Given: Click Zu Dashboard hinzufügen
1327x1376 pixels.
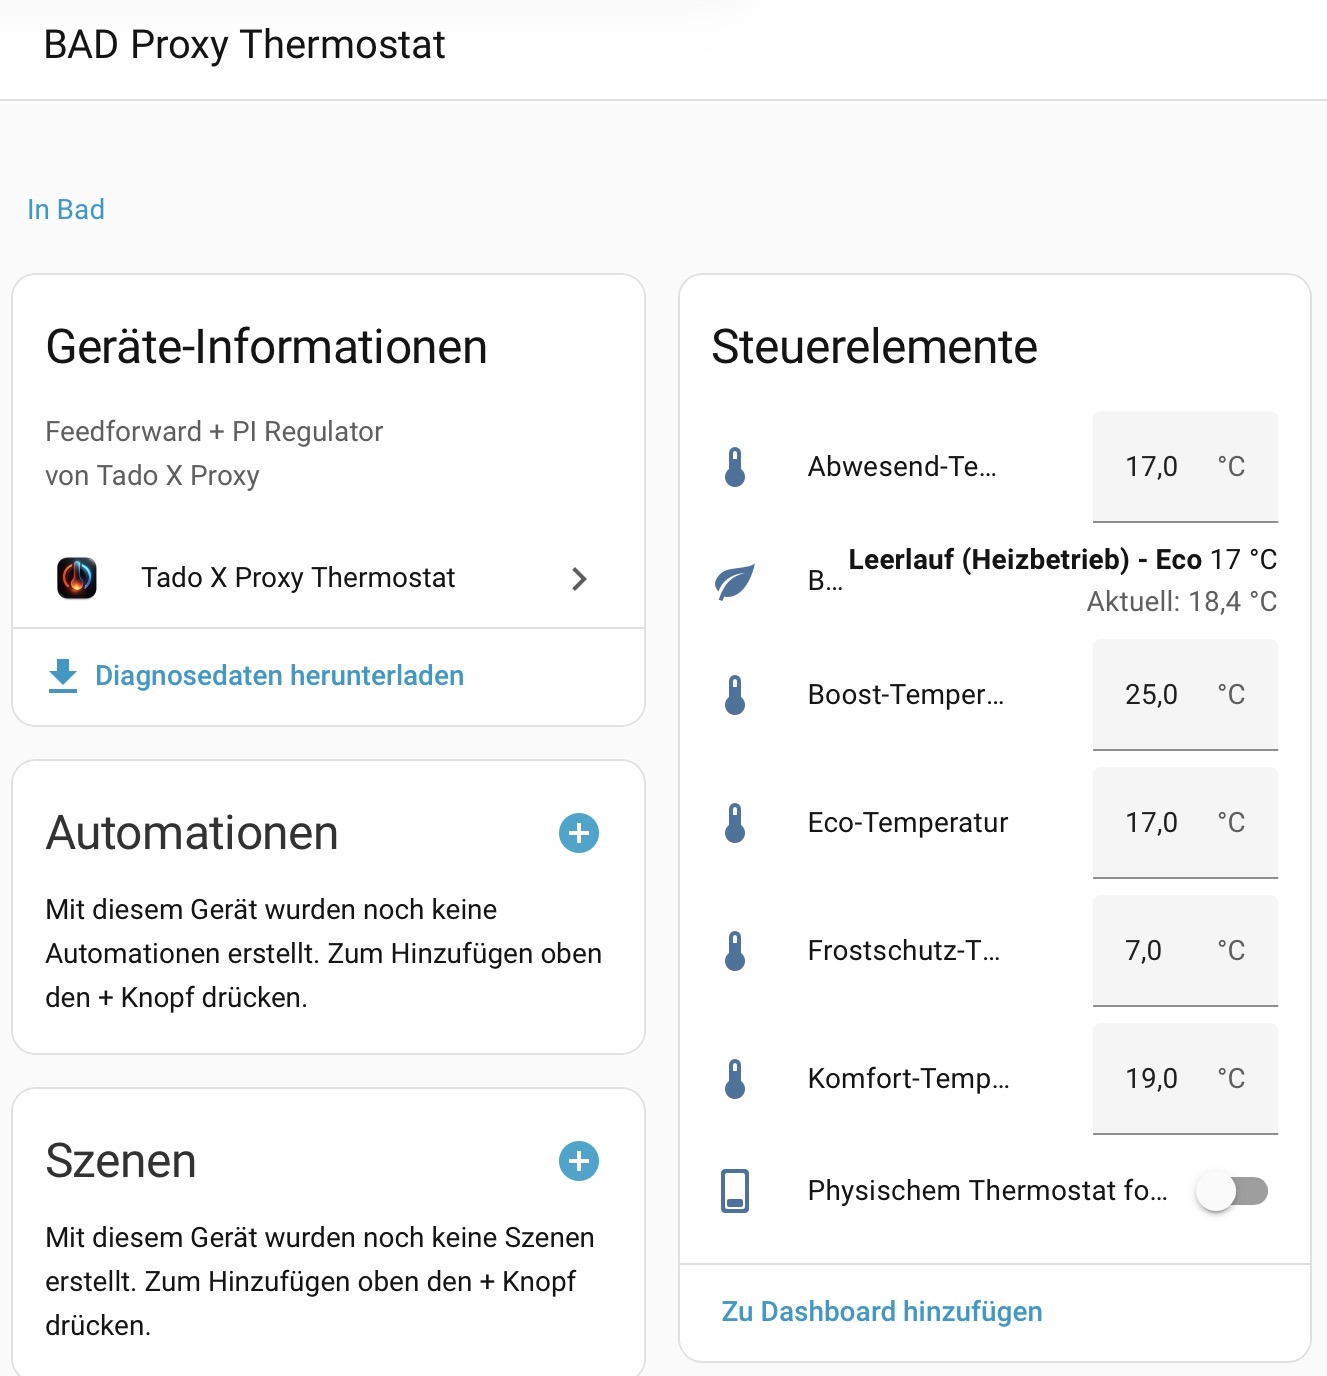Looking at the screenshot, I should click(882, 1312).
